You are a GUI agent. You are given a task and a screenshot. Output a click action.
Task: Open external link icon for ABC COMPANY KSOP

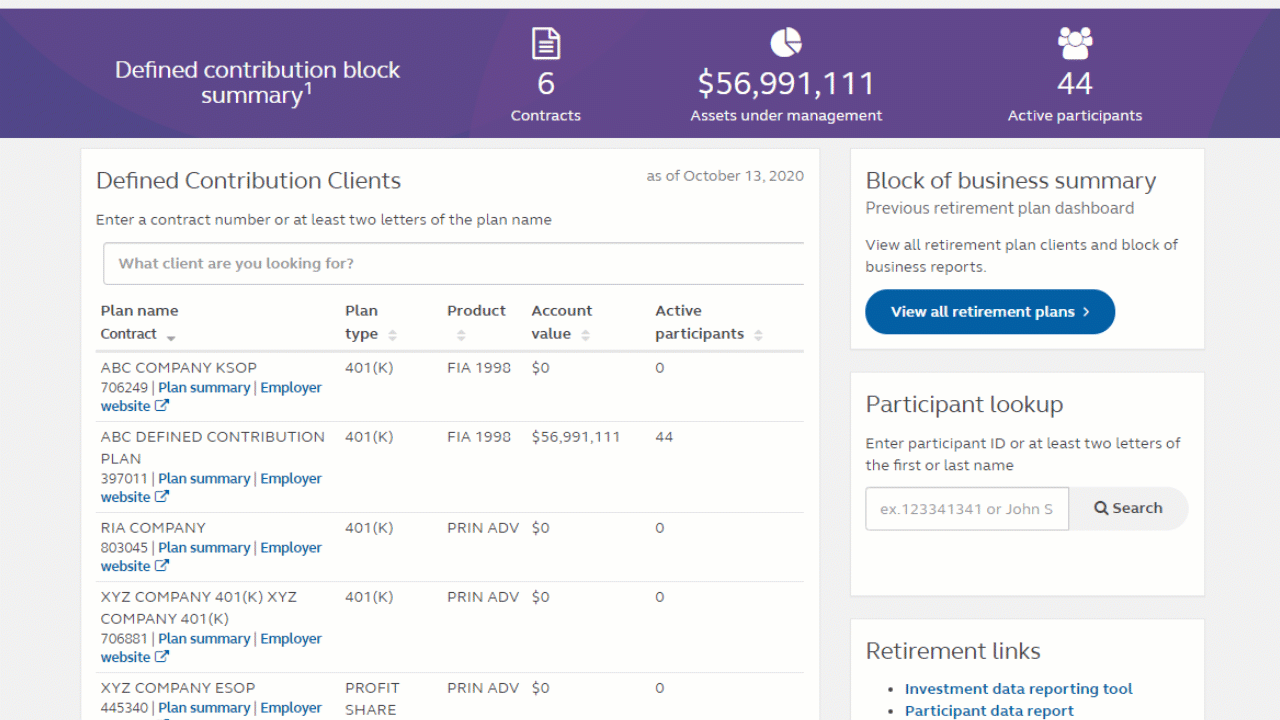click(162, 406)
